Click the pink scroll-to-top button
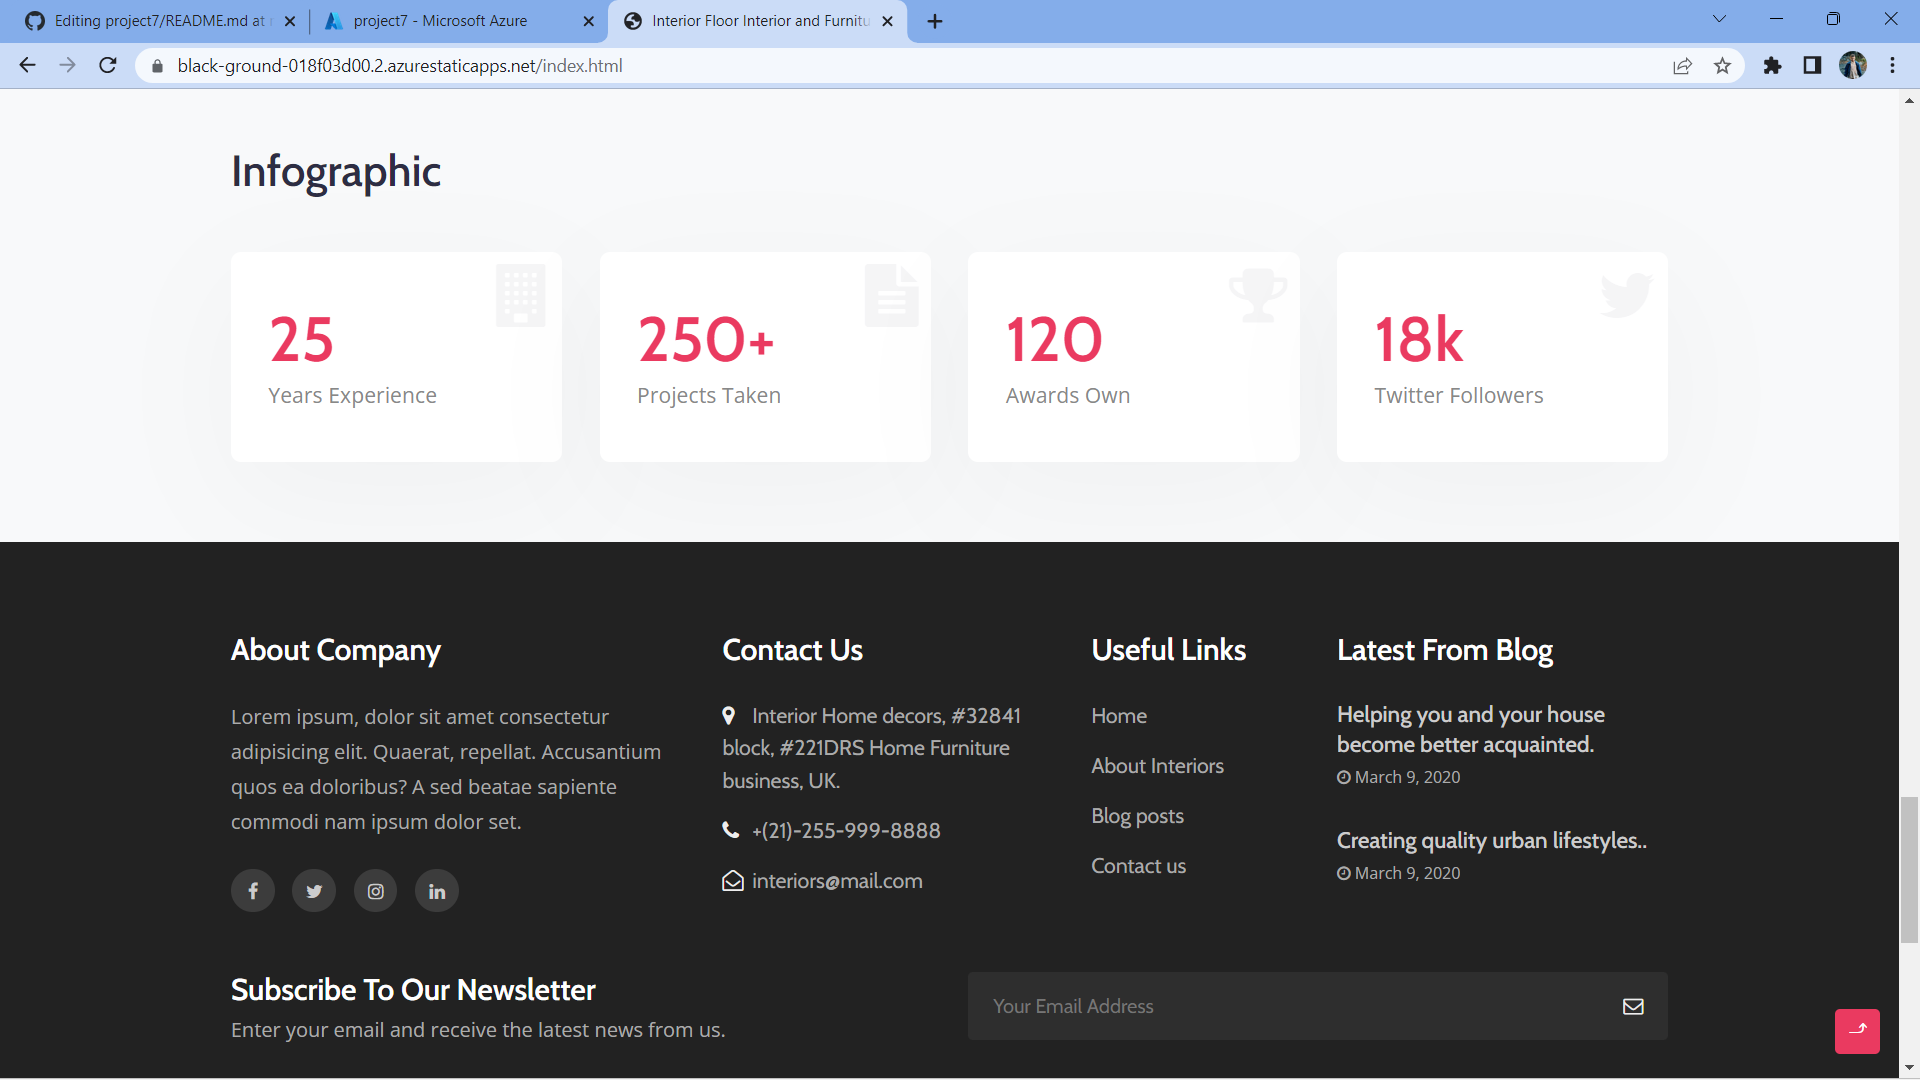This screenshot has height=1080, width=1920. click(x=1857, y=1030)
